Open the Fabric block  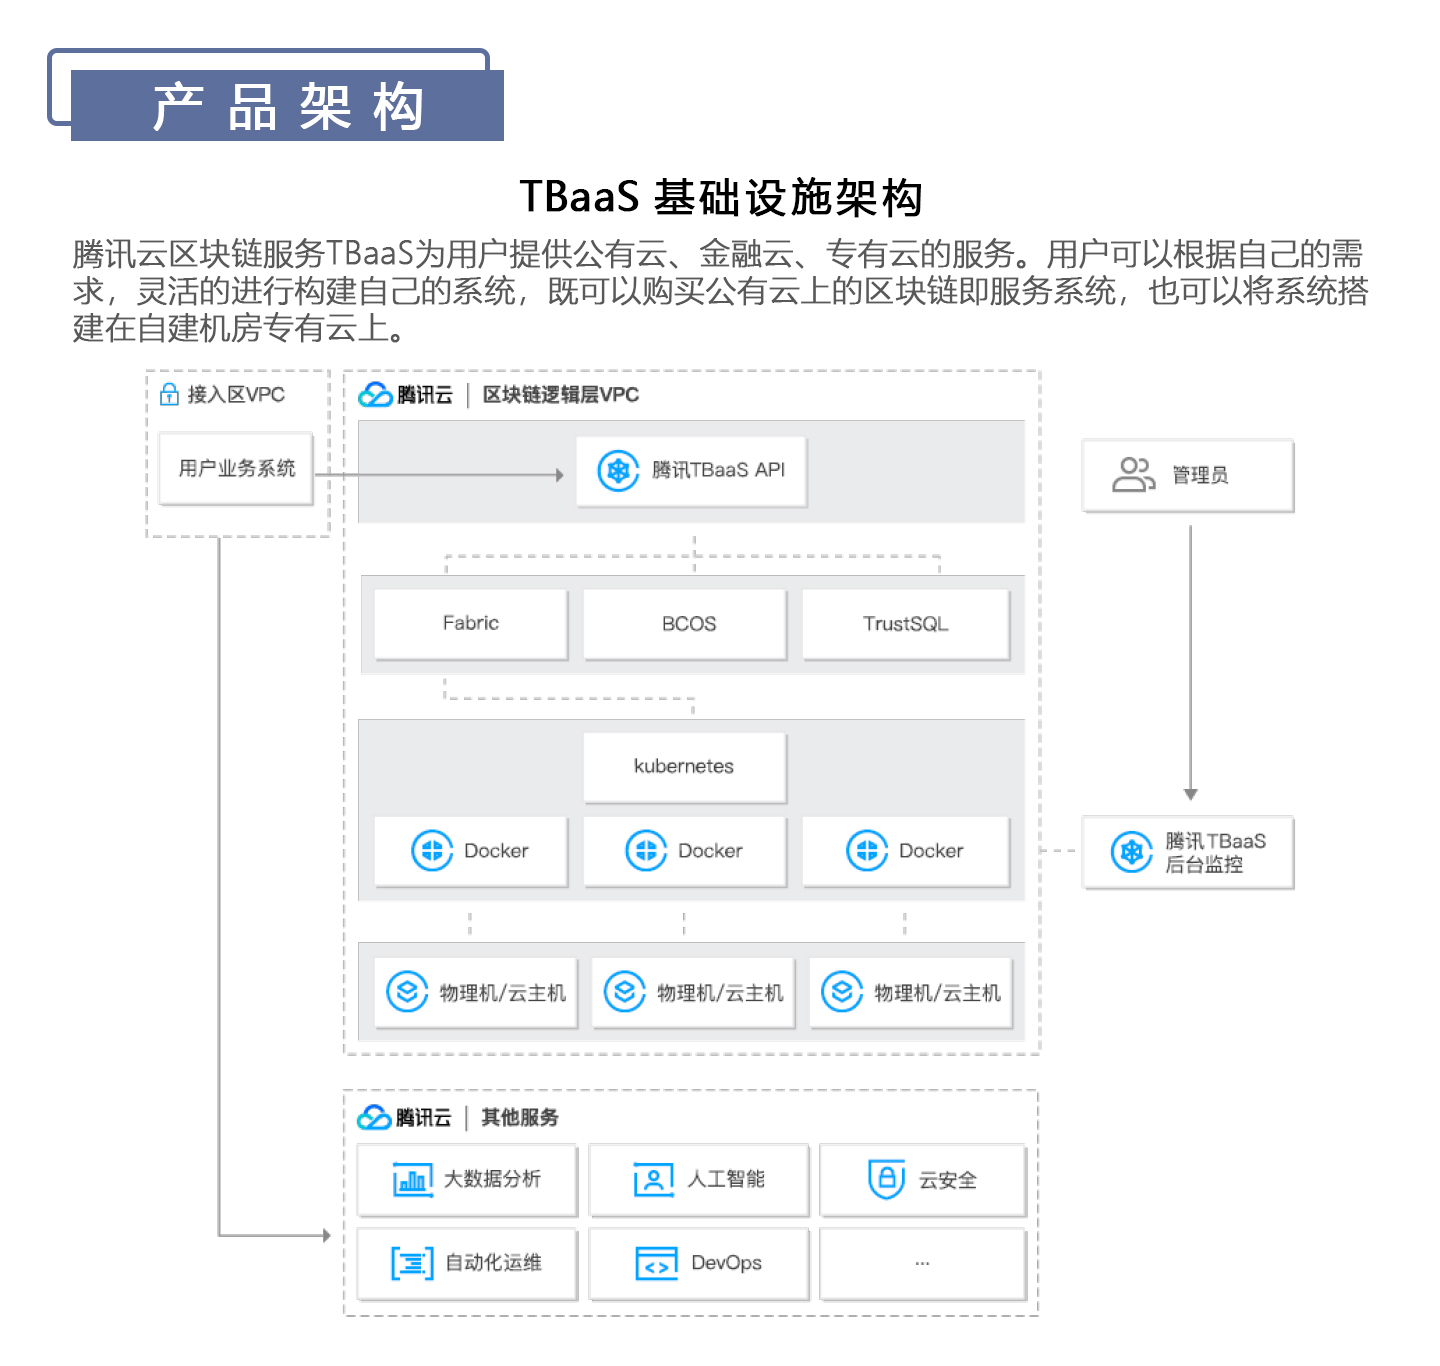pyautogui.click(x=470, y=623)
